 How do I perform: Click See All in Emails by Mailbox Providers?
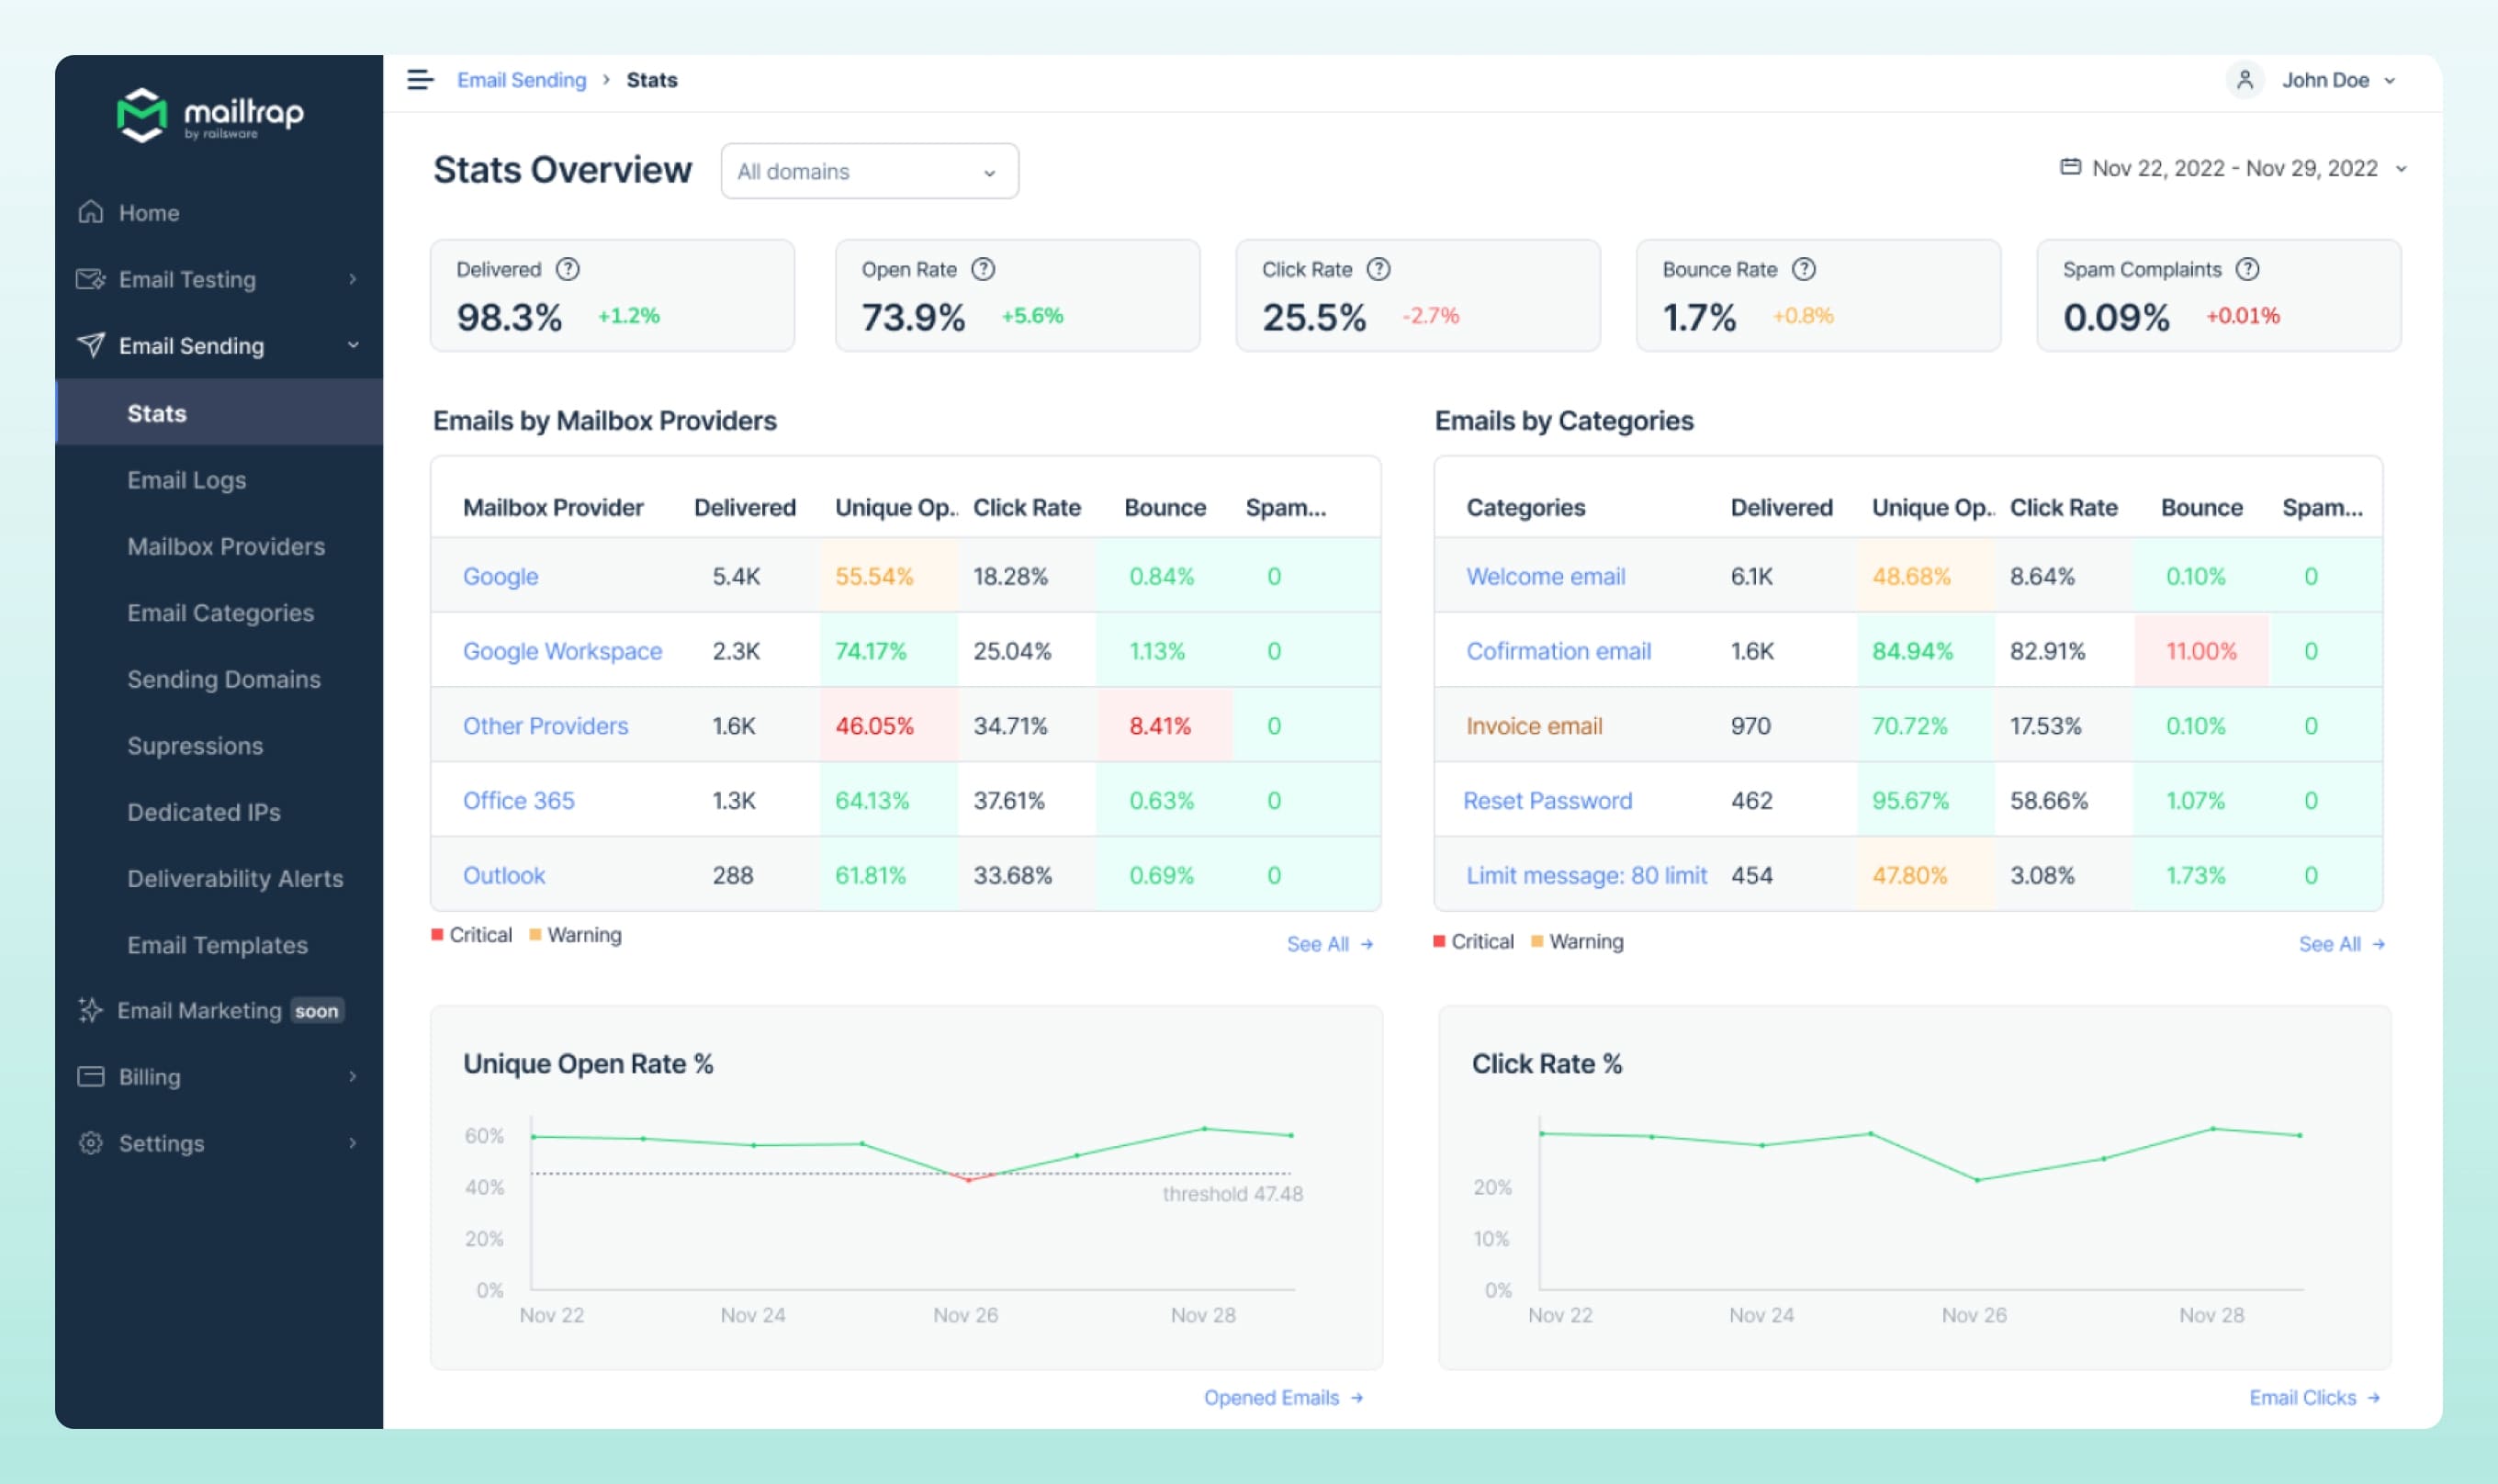1320,941
